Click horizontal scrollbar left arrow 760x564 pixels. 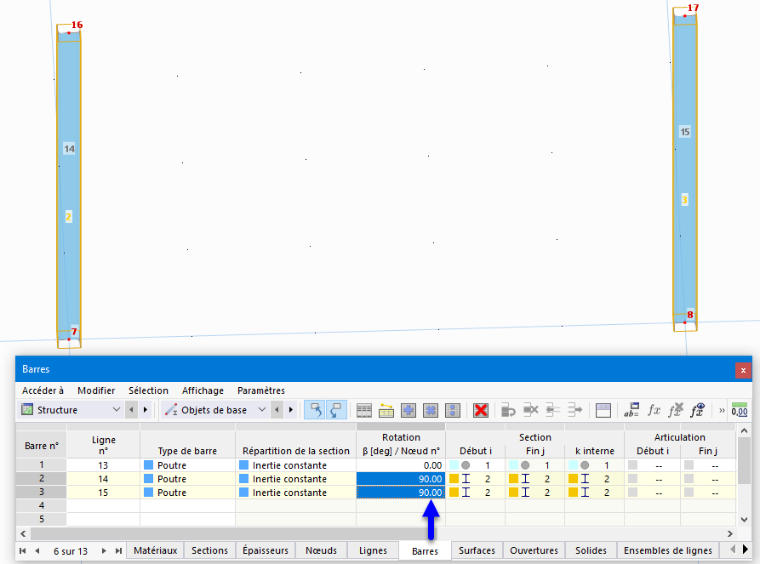click(23, 533)
